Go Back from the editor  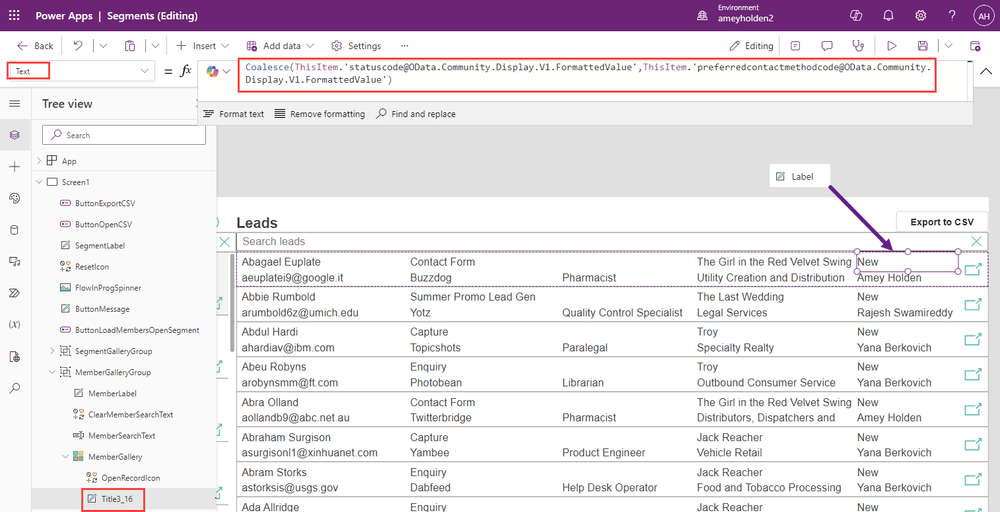(35, 46)
